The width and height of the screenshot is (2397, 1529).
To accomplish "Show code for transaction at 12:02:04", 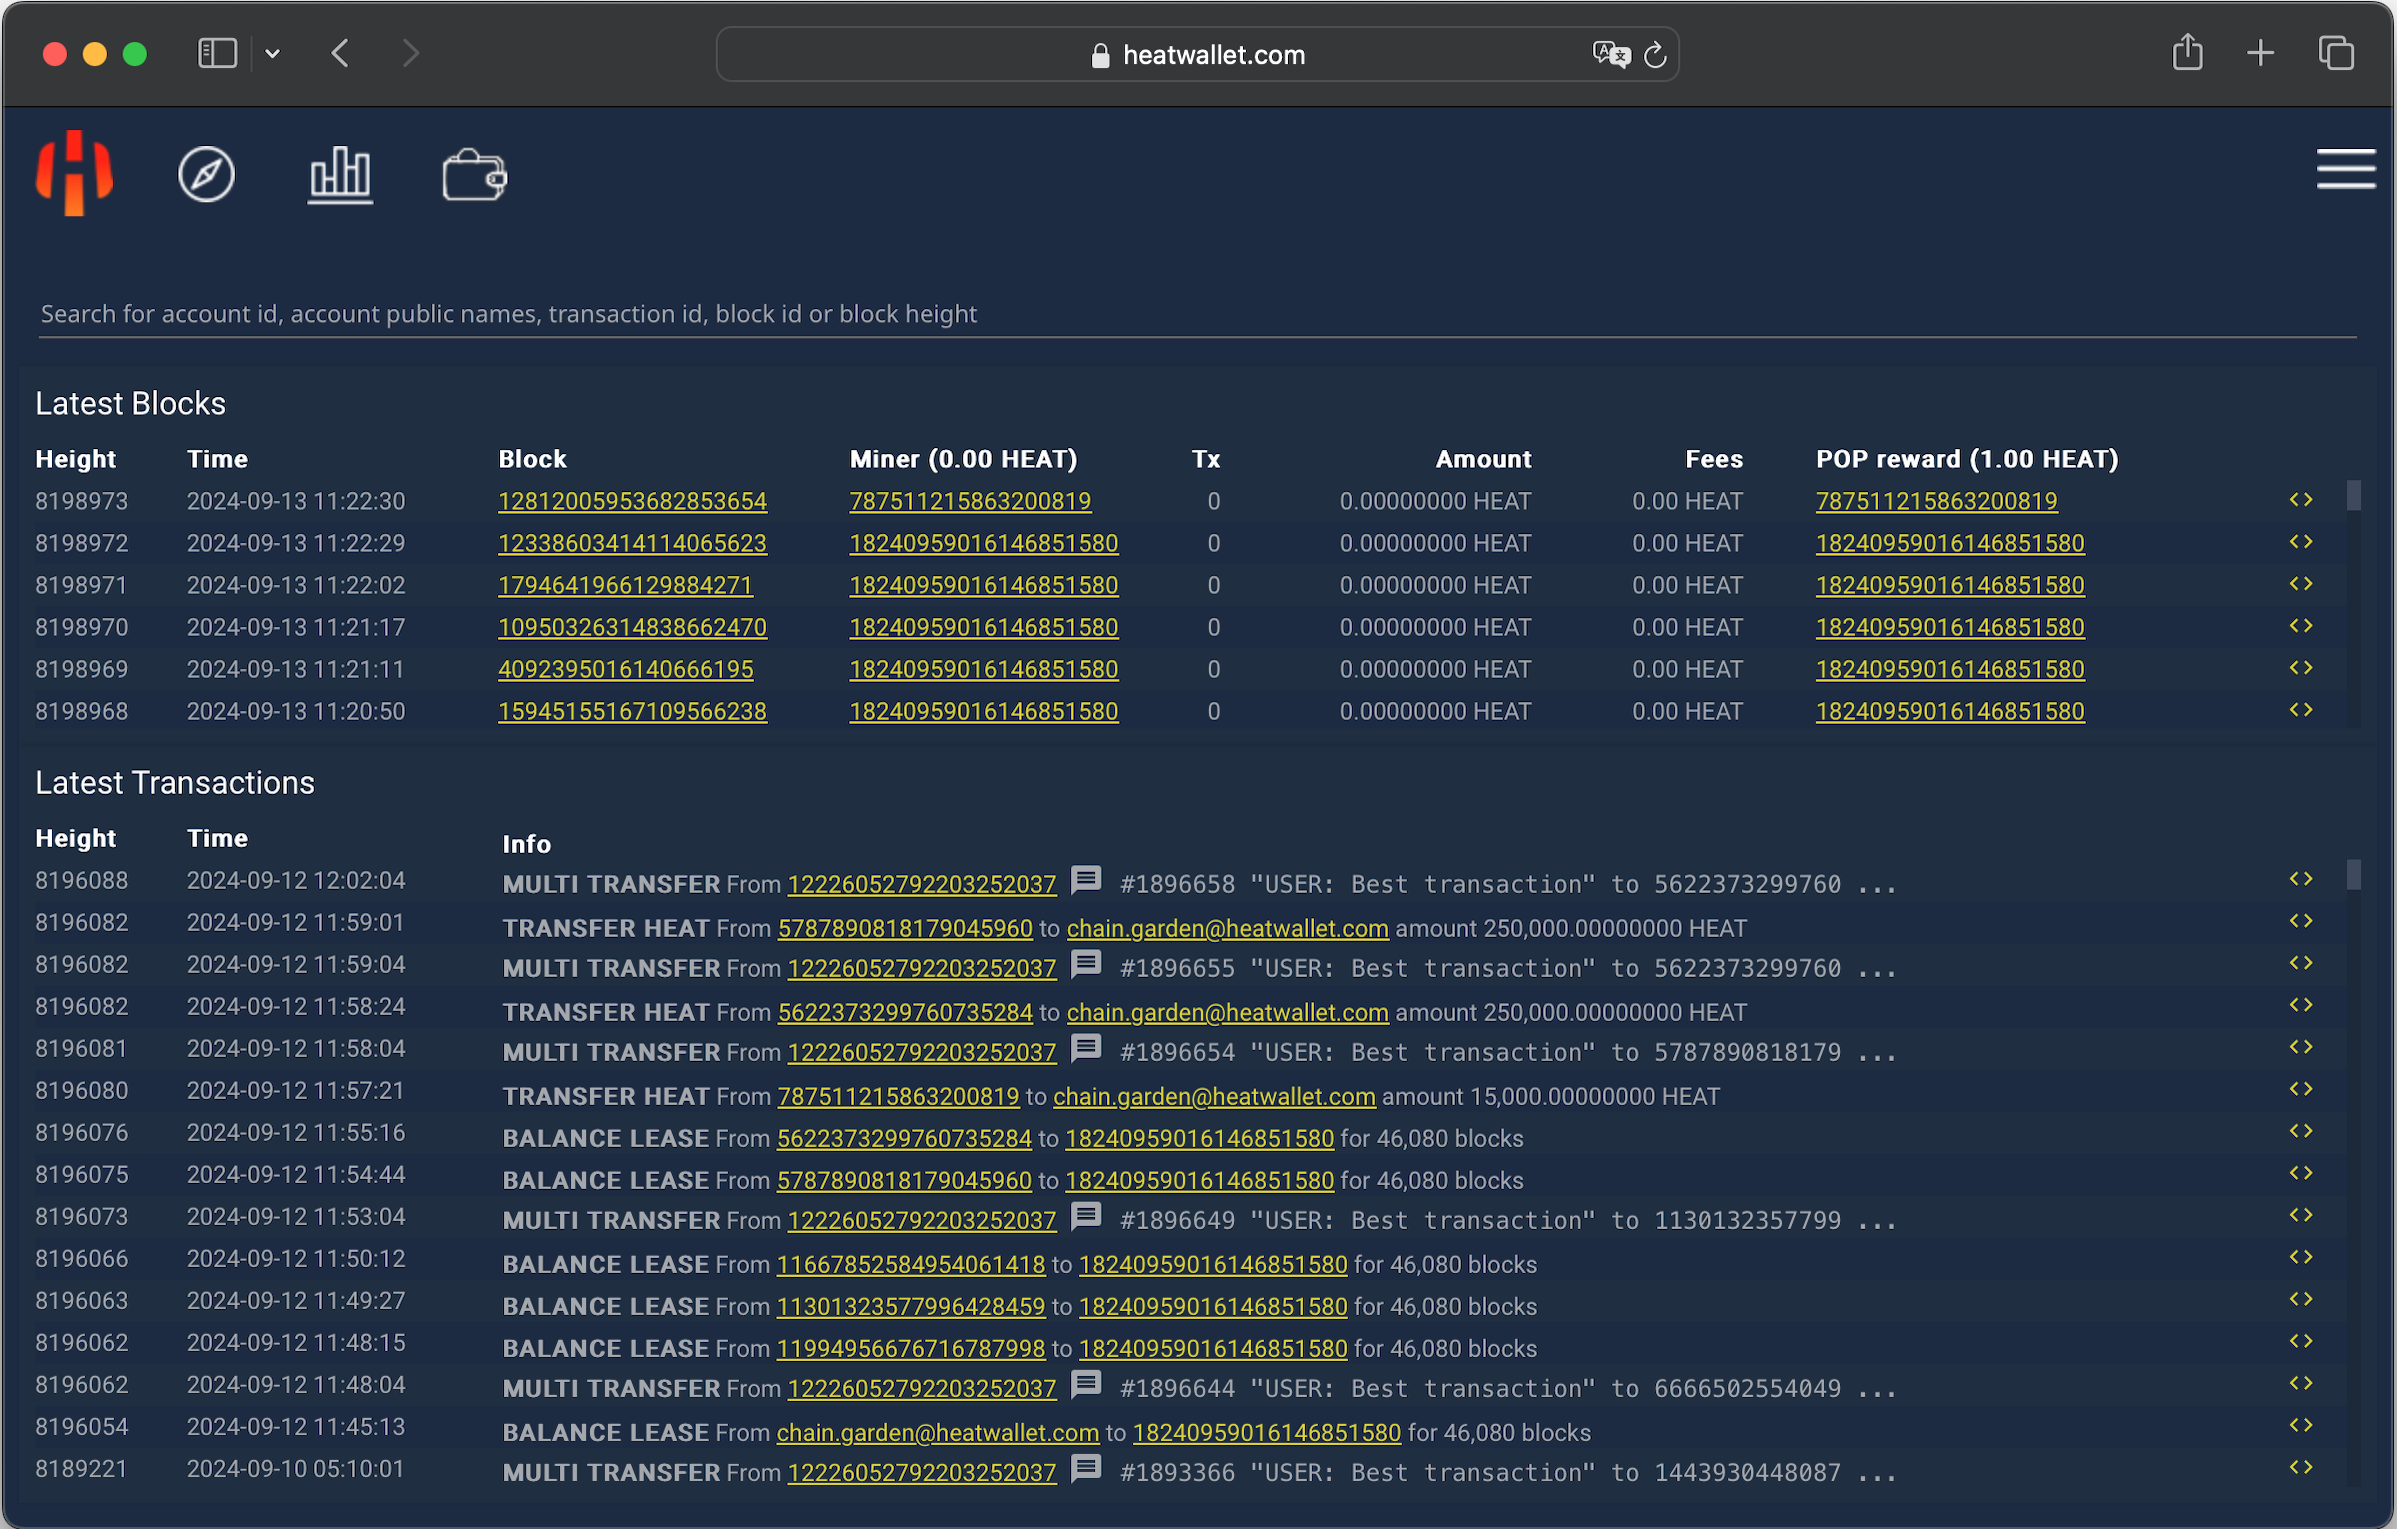I will tap(2301, 879).
